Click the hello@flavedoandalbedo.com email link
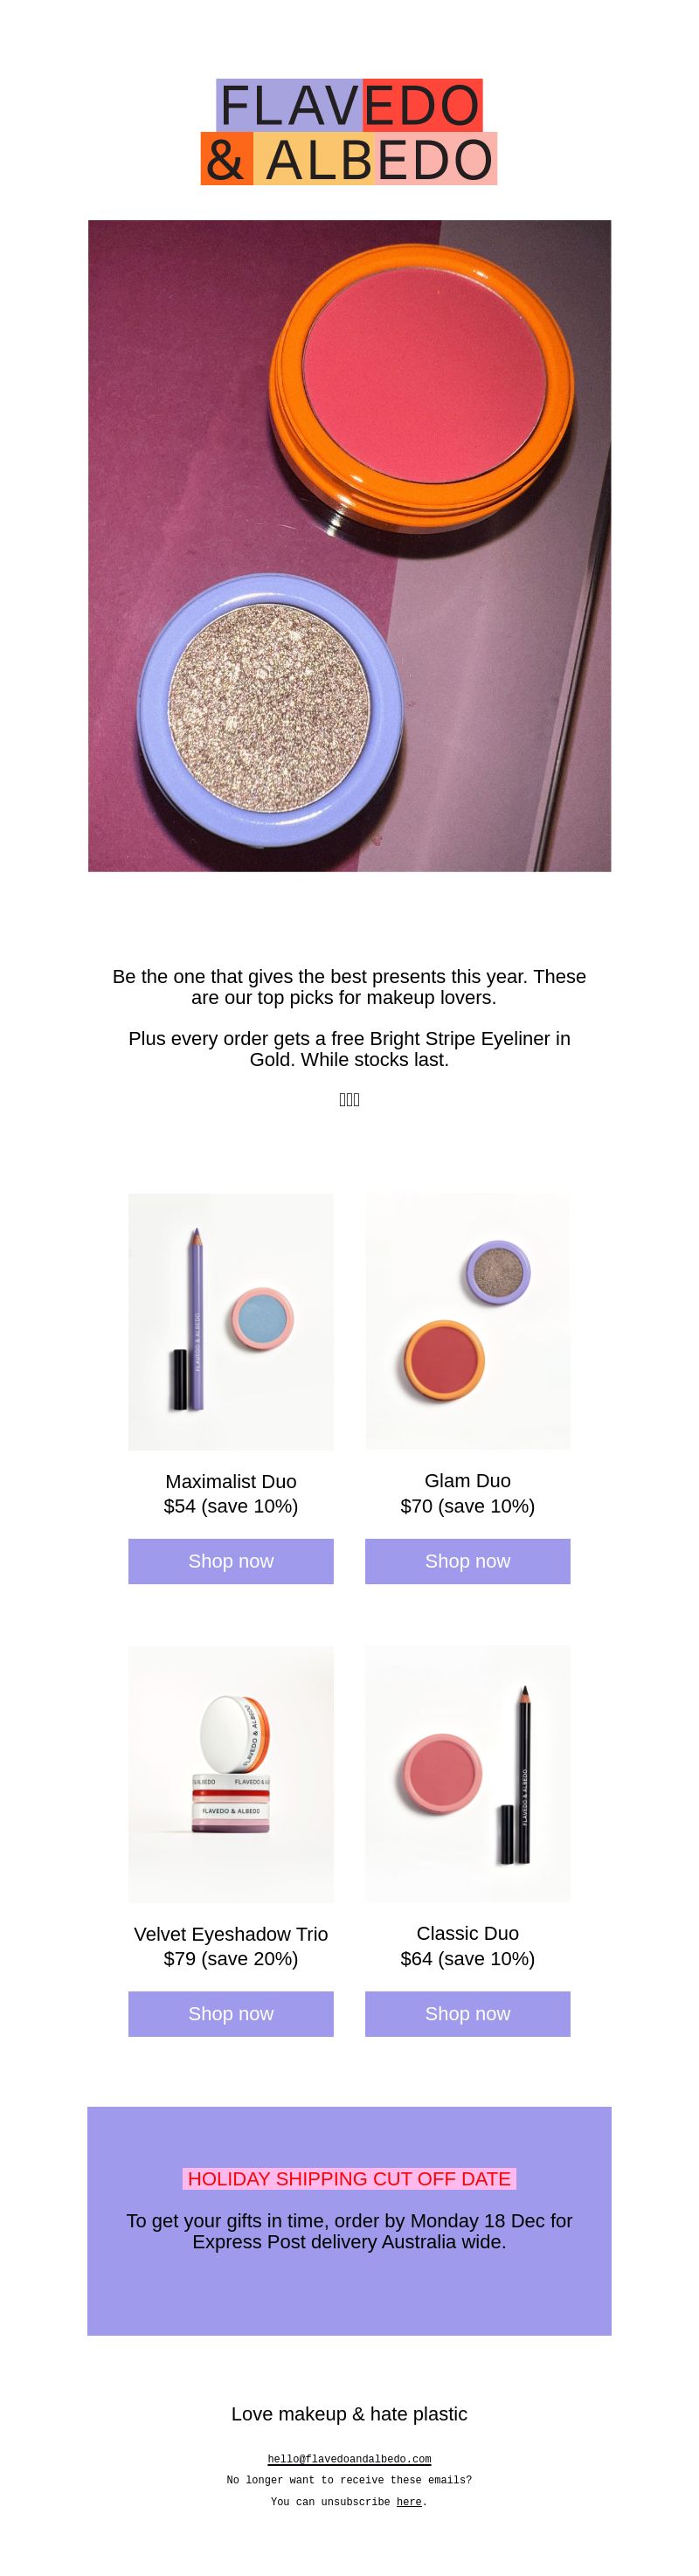The width and height of the screenshot is (699, 2576). pyautogui.click(x=349, y=2459)
